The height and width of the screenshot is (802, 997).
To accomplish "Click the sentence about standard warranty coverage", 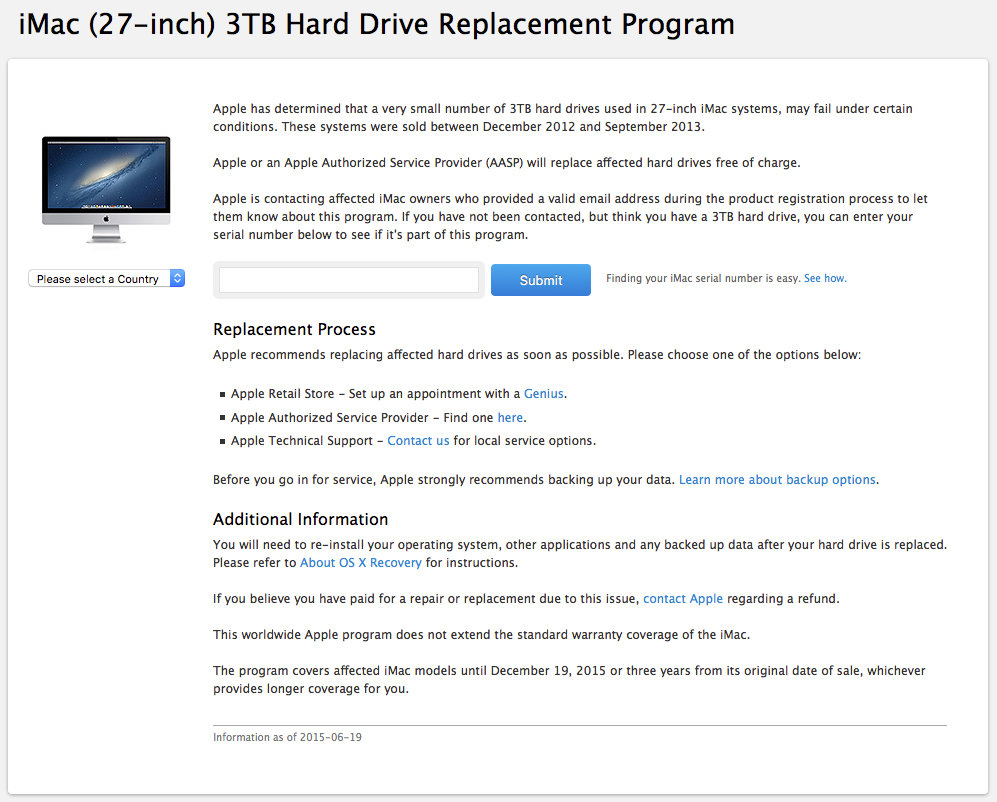I will [481, 635].
